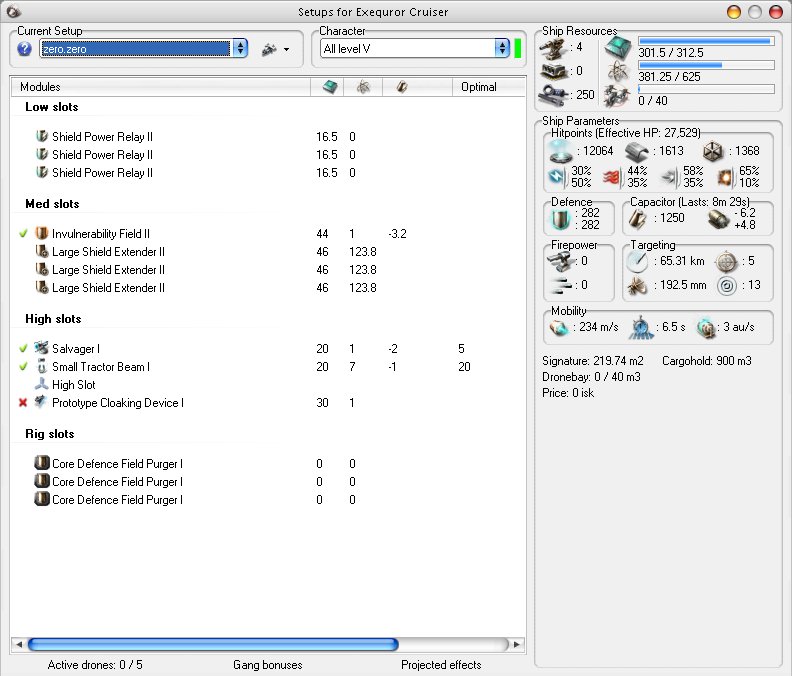Select the empty High Slot row
The width and height of the screenshot is (792, 676).
[268, 385]
